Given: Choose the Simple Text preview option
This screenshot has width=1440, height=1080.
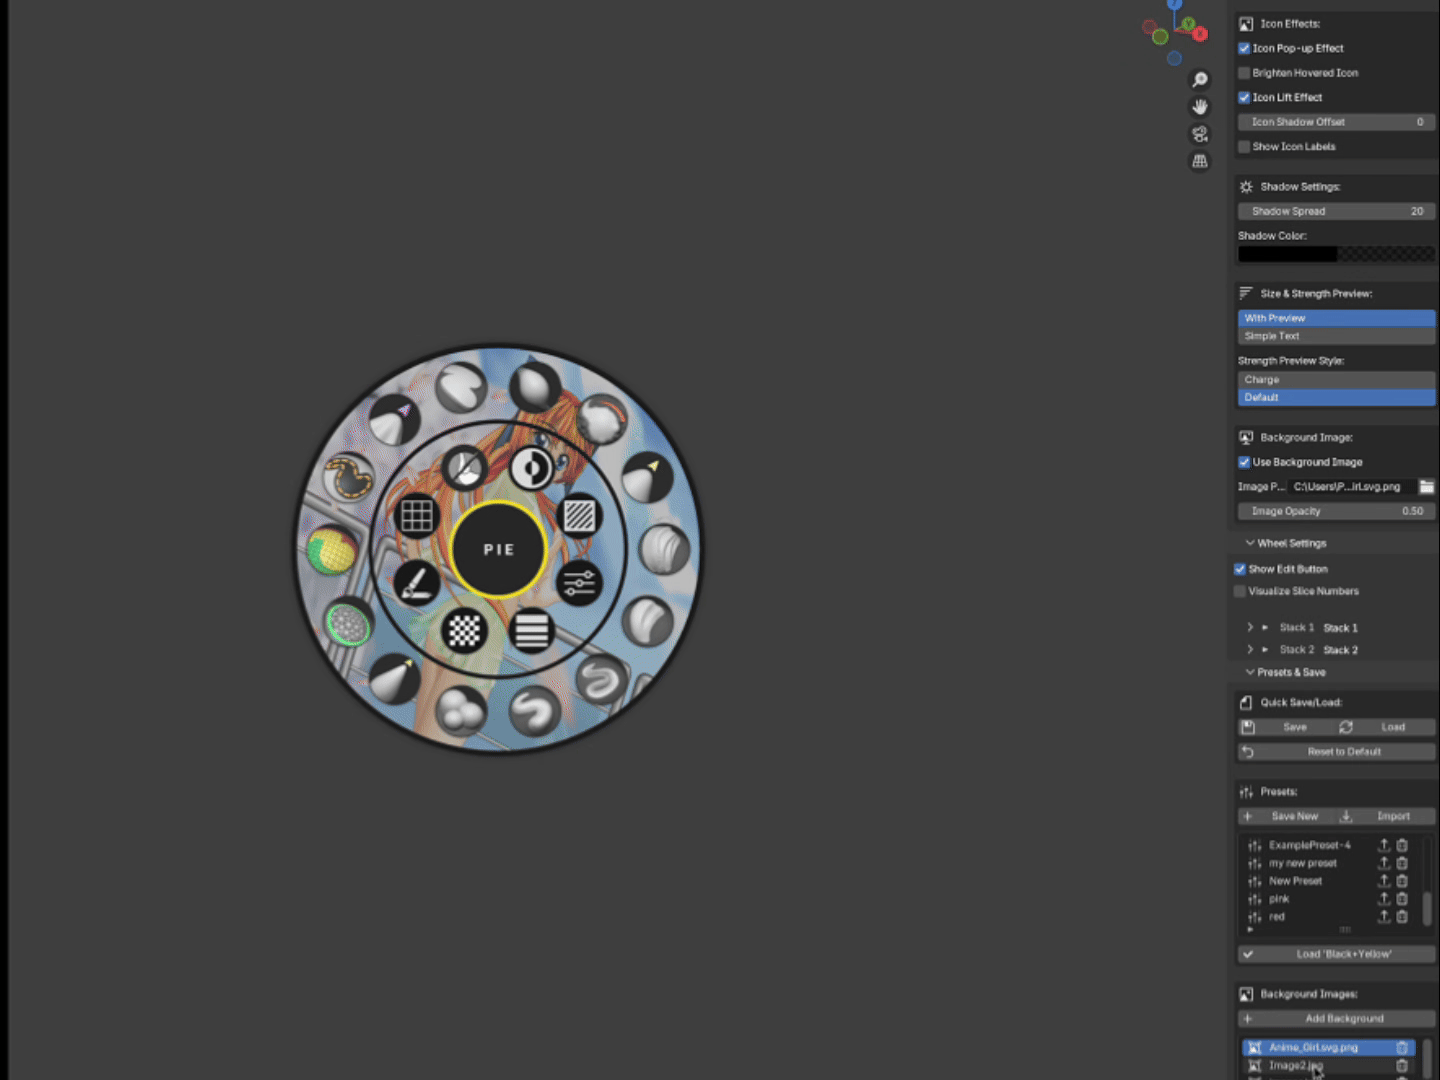Looking at the screenshot, I should tap(1336, 336).
